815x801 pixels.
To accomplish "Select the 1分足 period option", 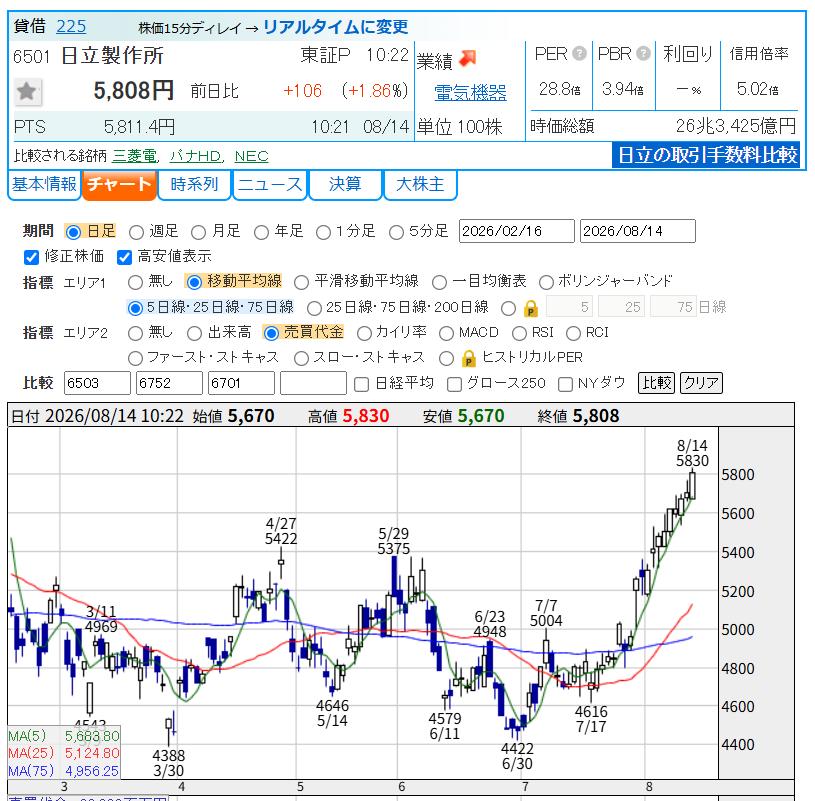I will click(x=323, y=232).
